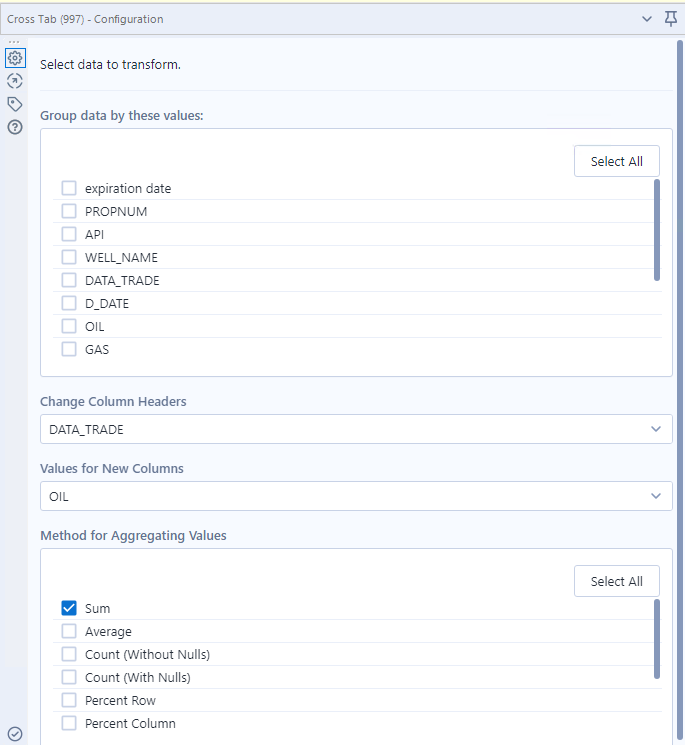Open the Change Column Headers dropdown
The height and width of the screenshot is (745, 685).
click(356, 429)
